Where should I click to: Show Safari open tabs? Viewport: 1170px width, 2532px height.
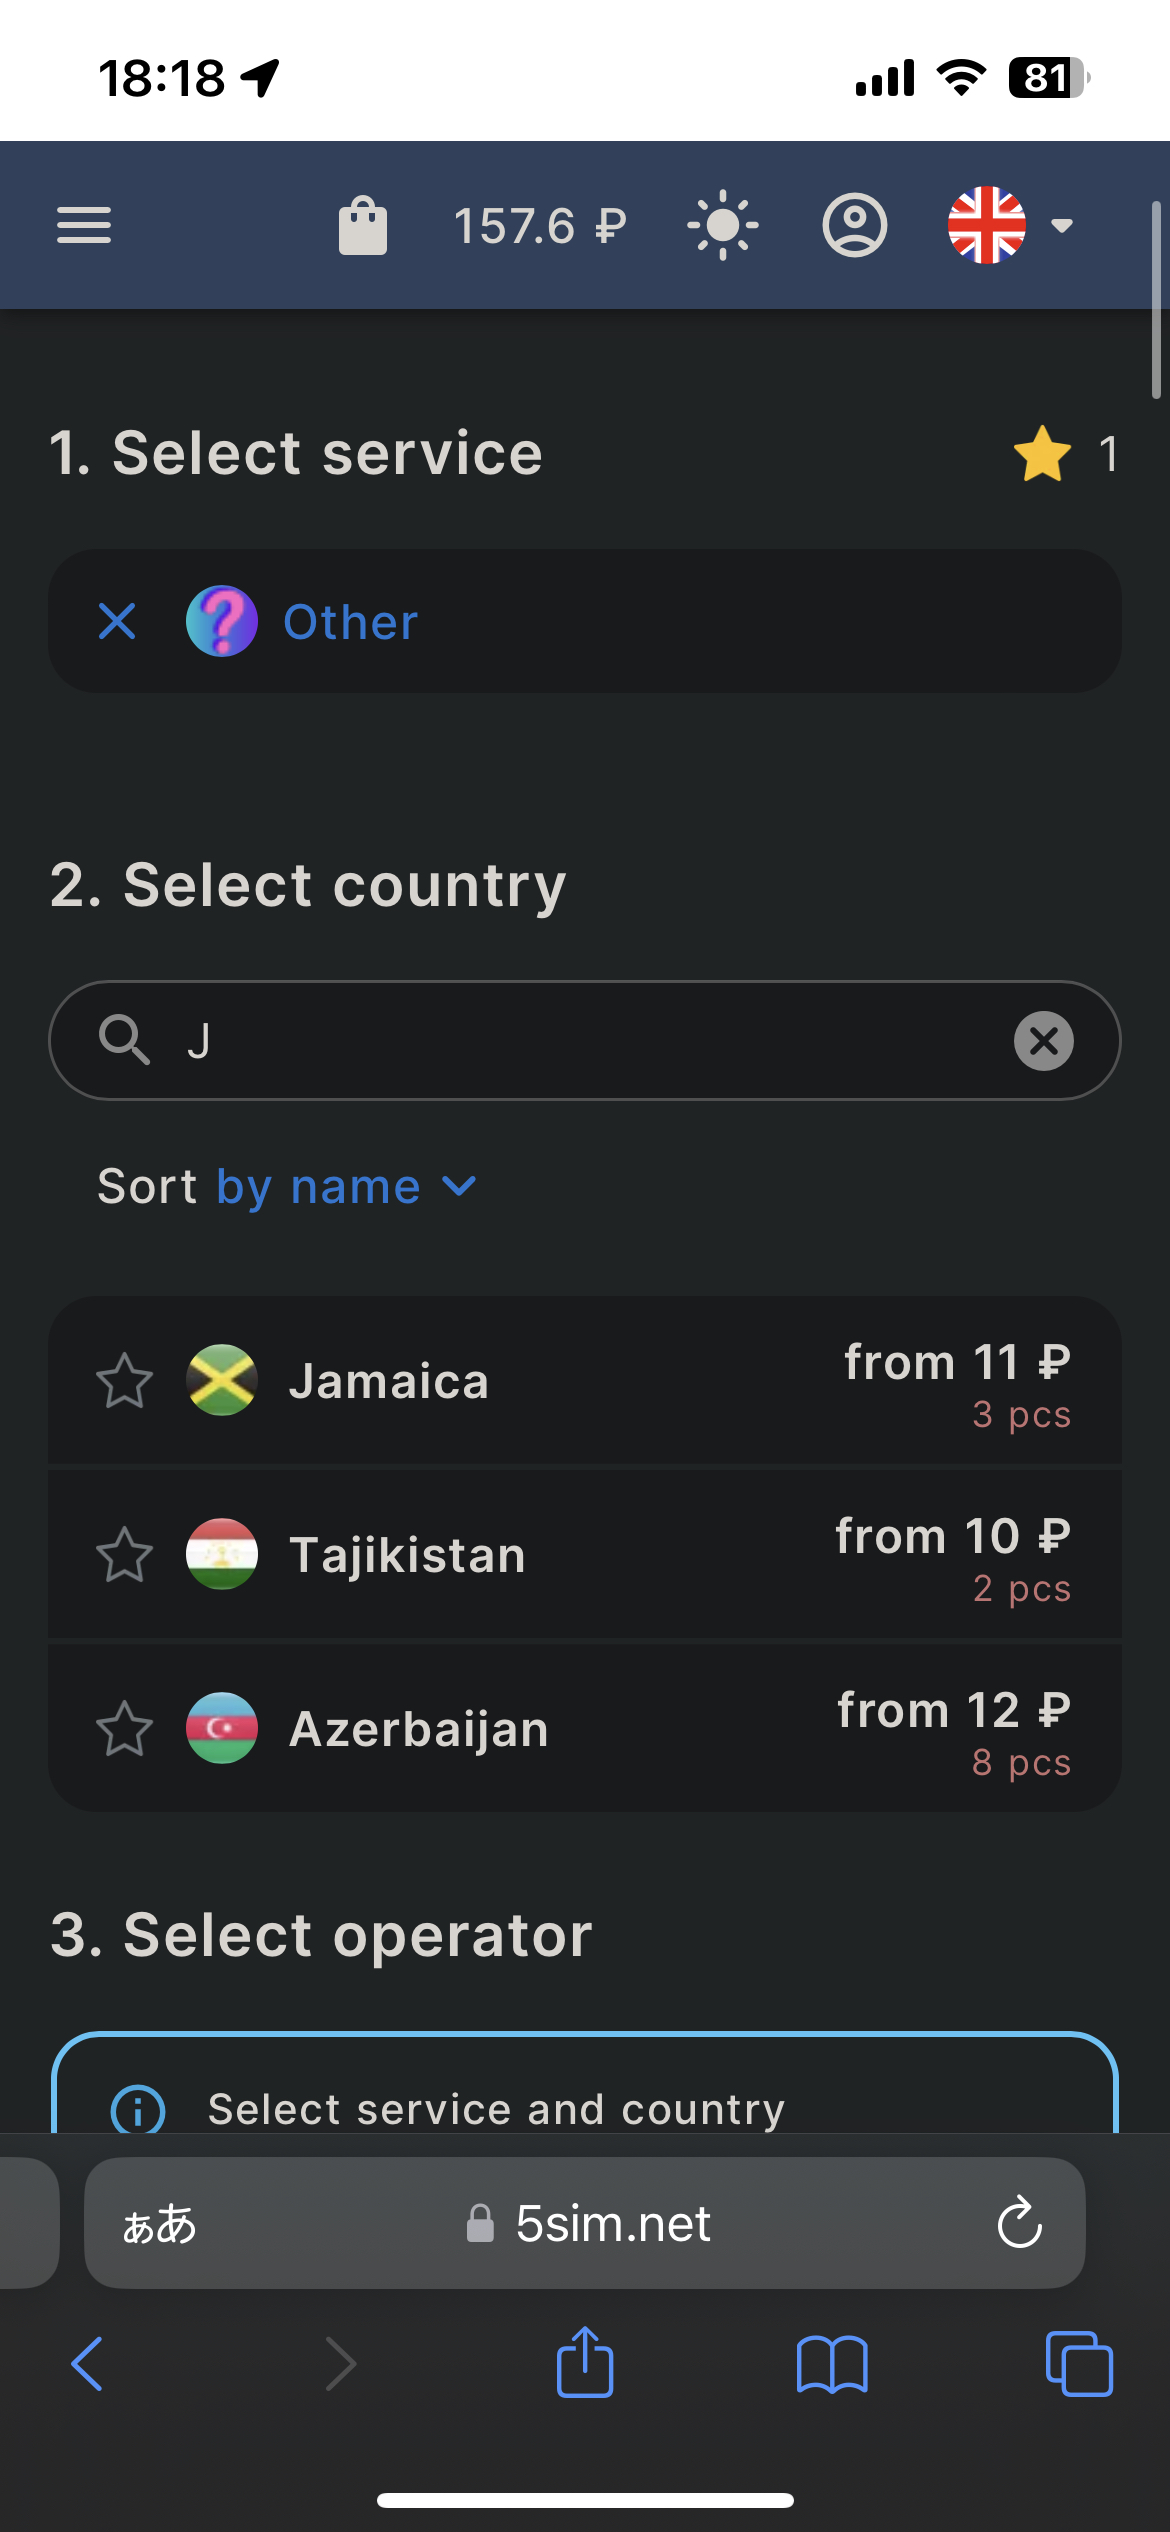[1079, 2364]
